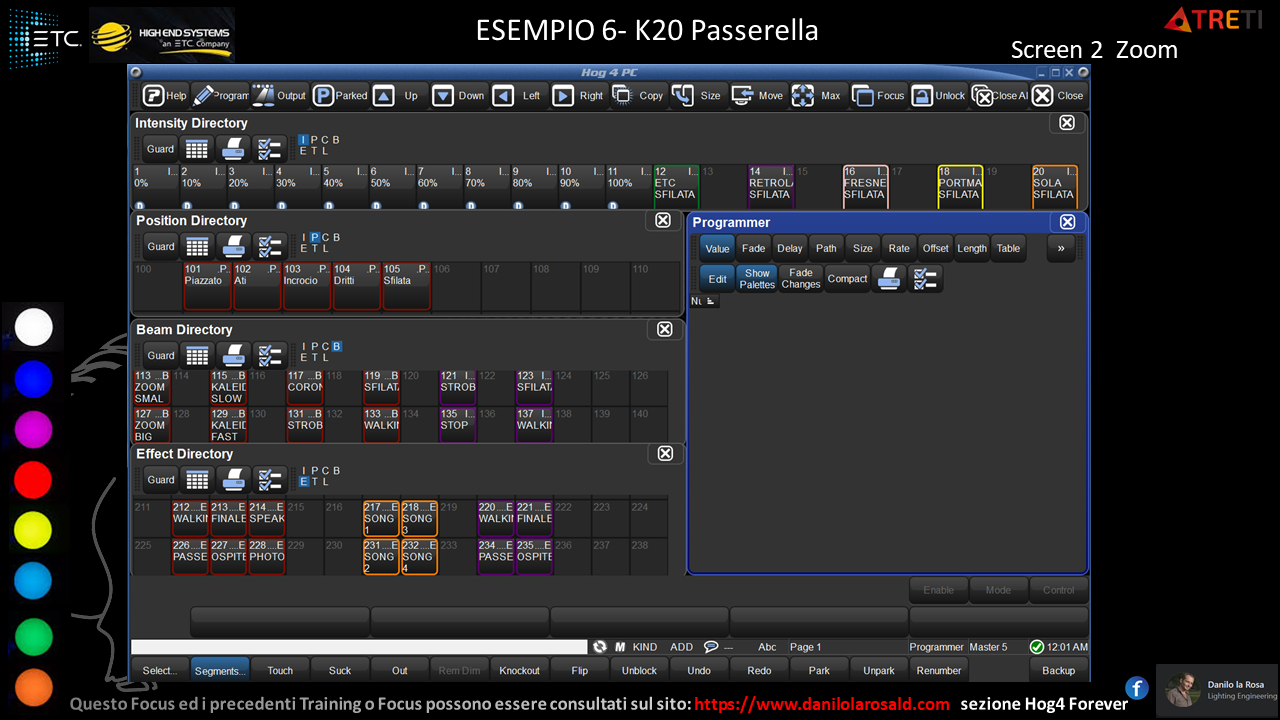Click the Facebook icon at bottom right
1280x720 pixels.
click(1136, 688)
